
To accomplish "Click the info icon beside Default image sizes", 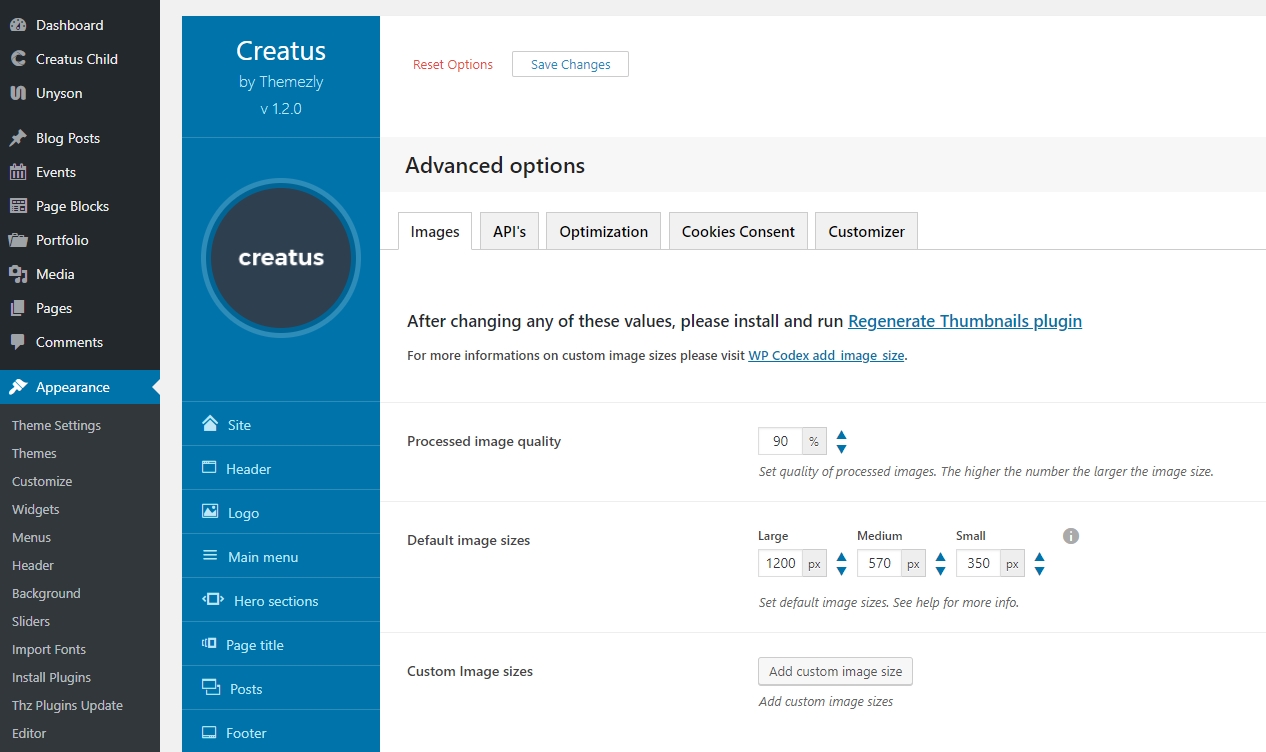I will click(1071, 536).
